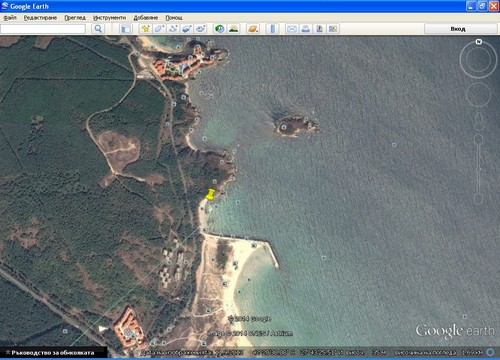Click the email envelope icon

292,29
